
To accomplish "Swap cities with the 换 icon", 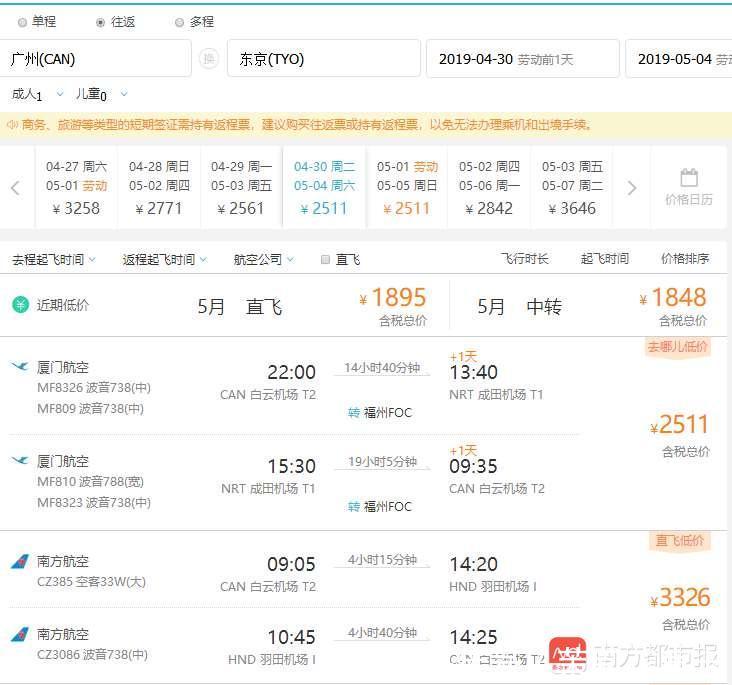I will click(209, 59).
